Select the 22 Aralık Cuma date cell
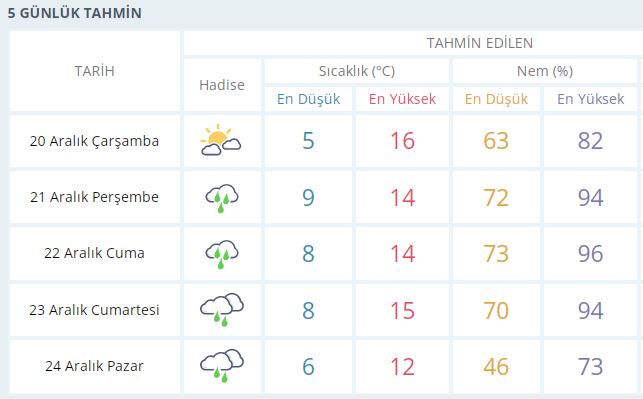 (x=94, y=253)
